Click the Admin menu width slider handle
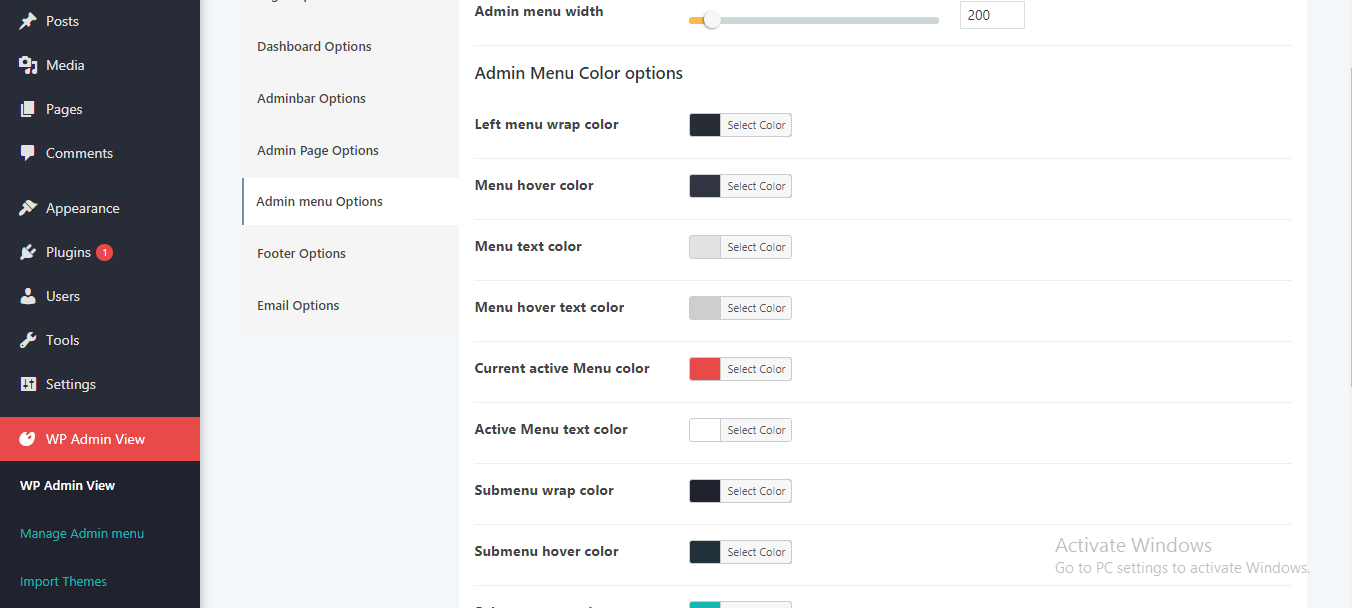This screenshot has width=1352, height=608. [711, 20]
